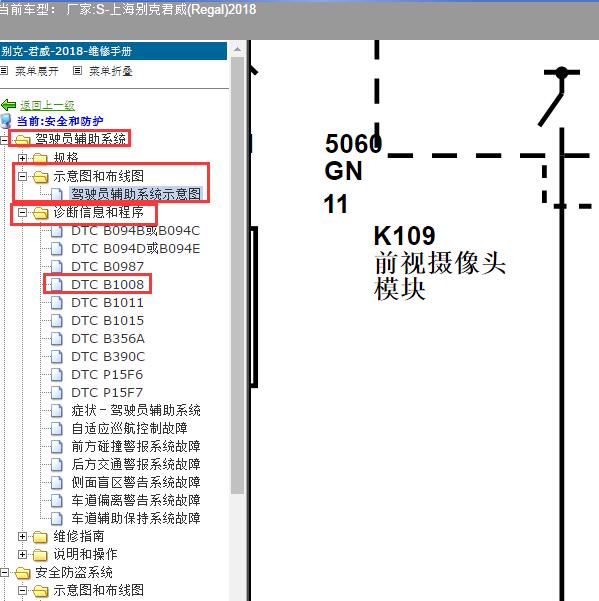The height and width of the screenshot is (601, 599).
Task: Open 症状 - 驾驶员辅助系统 entry
Action: (x=136, y=411)
